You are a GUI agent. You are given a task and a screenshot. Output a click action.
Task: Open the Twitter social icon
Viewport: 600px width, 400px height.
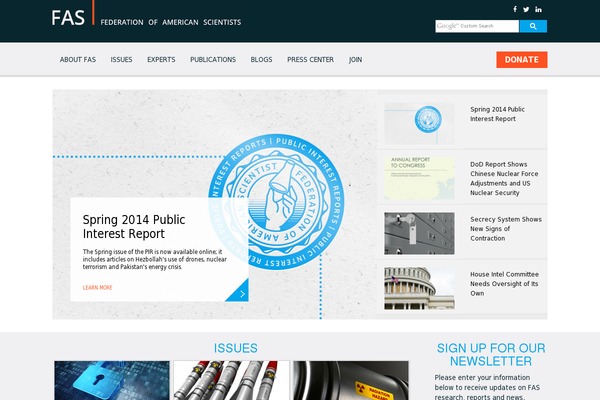point(527,9)
